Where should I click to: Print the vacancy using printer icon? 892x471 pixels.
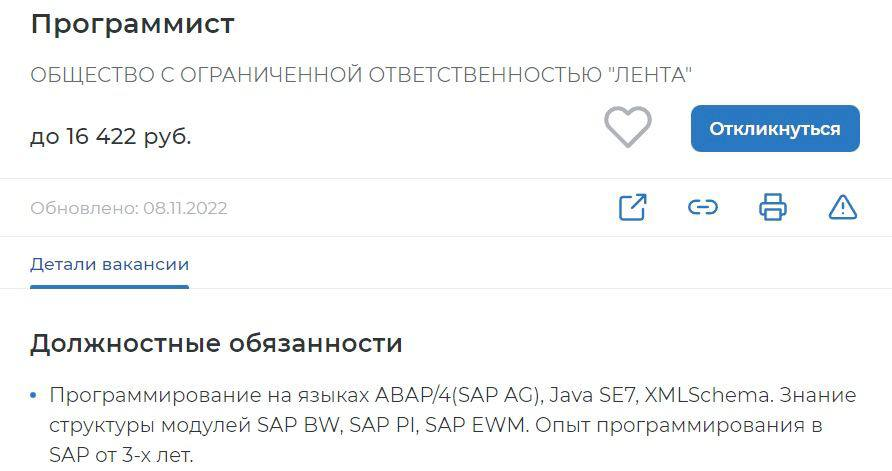773,207
